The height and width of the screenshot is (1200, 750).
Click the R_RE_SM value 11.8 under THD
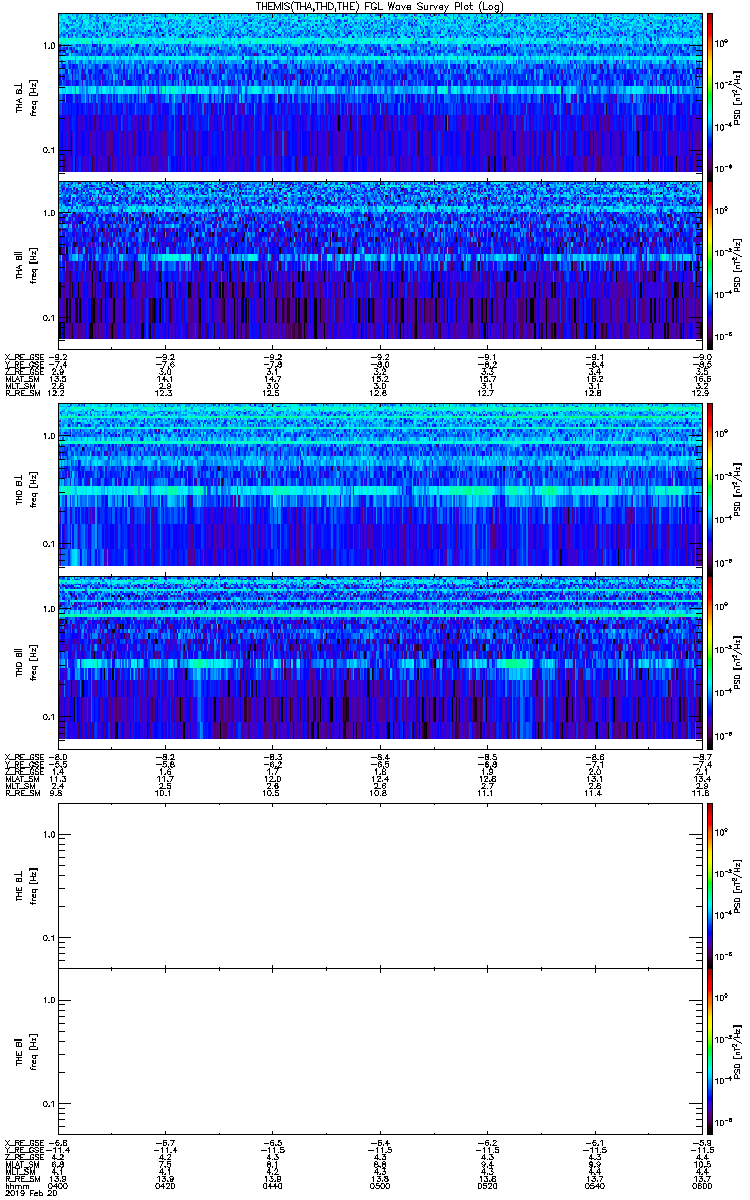coord(700,793)
